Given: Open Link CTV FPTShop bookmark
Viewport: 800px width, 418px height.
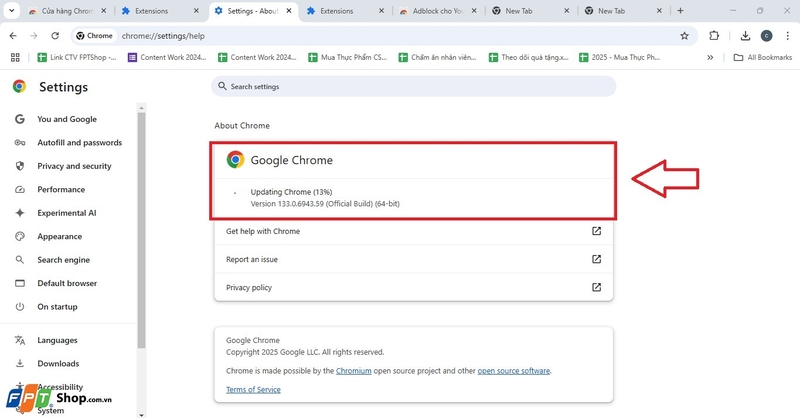Looking at the screenshot, I should tap(77, 57).
